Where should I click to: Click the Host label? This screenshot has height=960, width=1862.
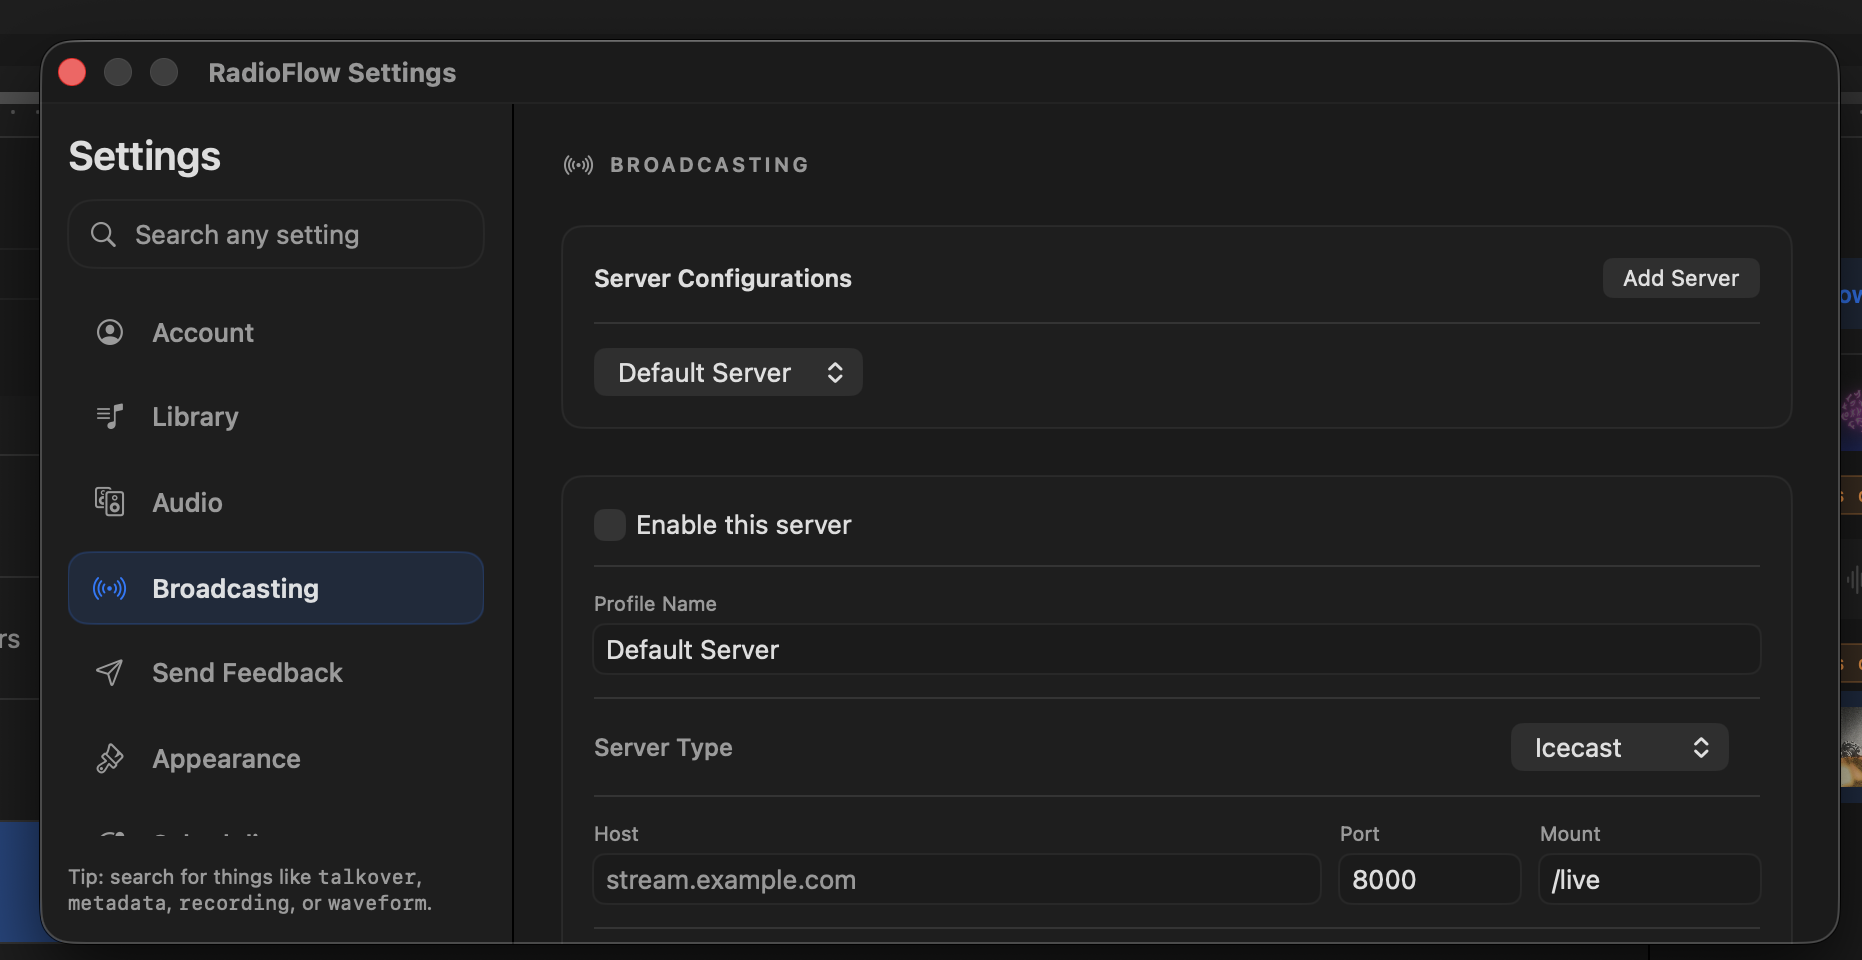tap(616, 834)
